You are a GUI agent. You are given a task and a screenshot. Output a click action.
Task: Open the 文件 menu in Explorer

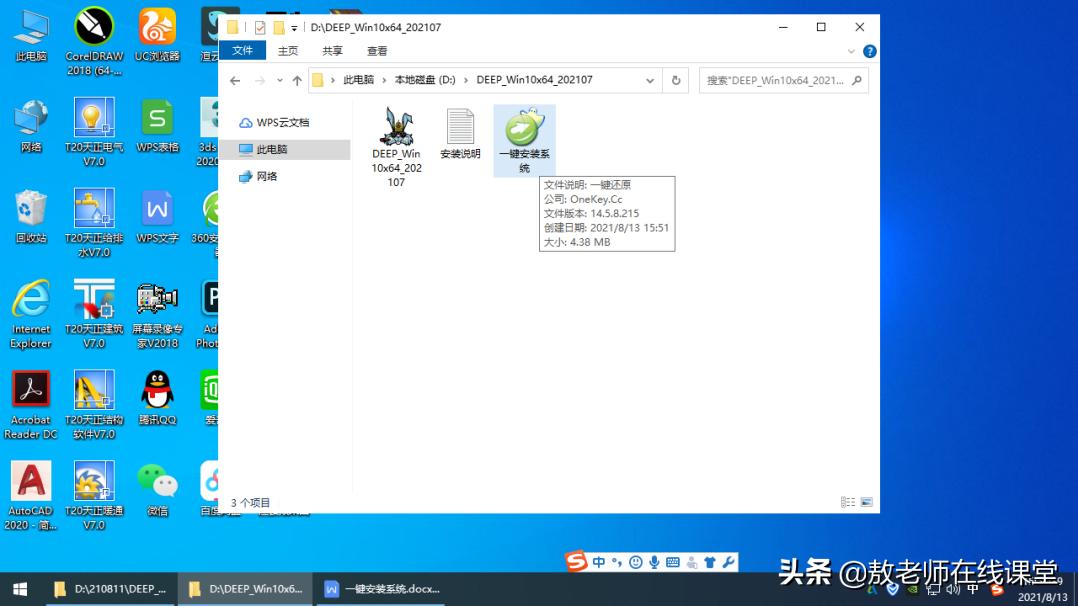[243, 50]
